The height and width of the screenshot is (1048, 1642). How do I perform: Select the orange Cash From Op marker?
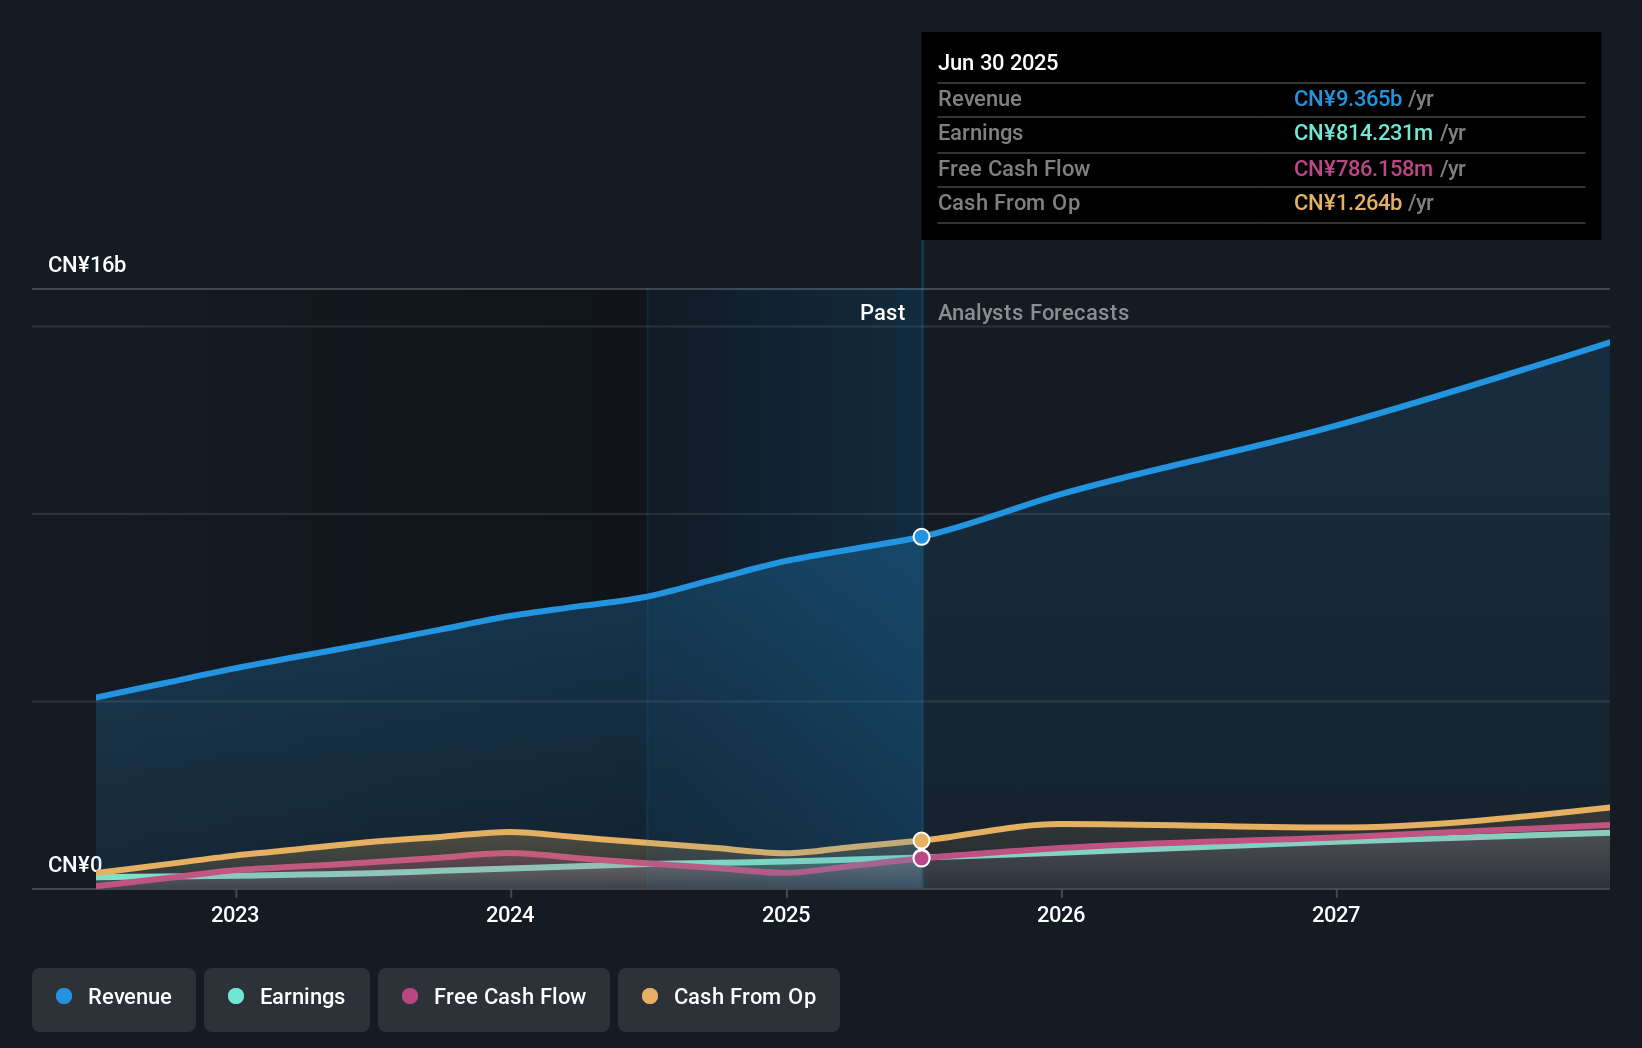coord(921,839)
